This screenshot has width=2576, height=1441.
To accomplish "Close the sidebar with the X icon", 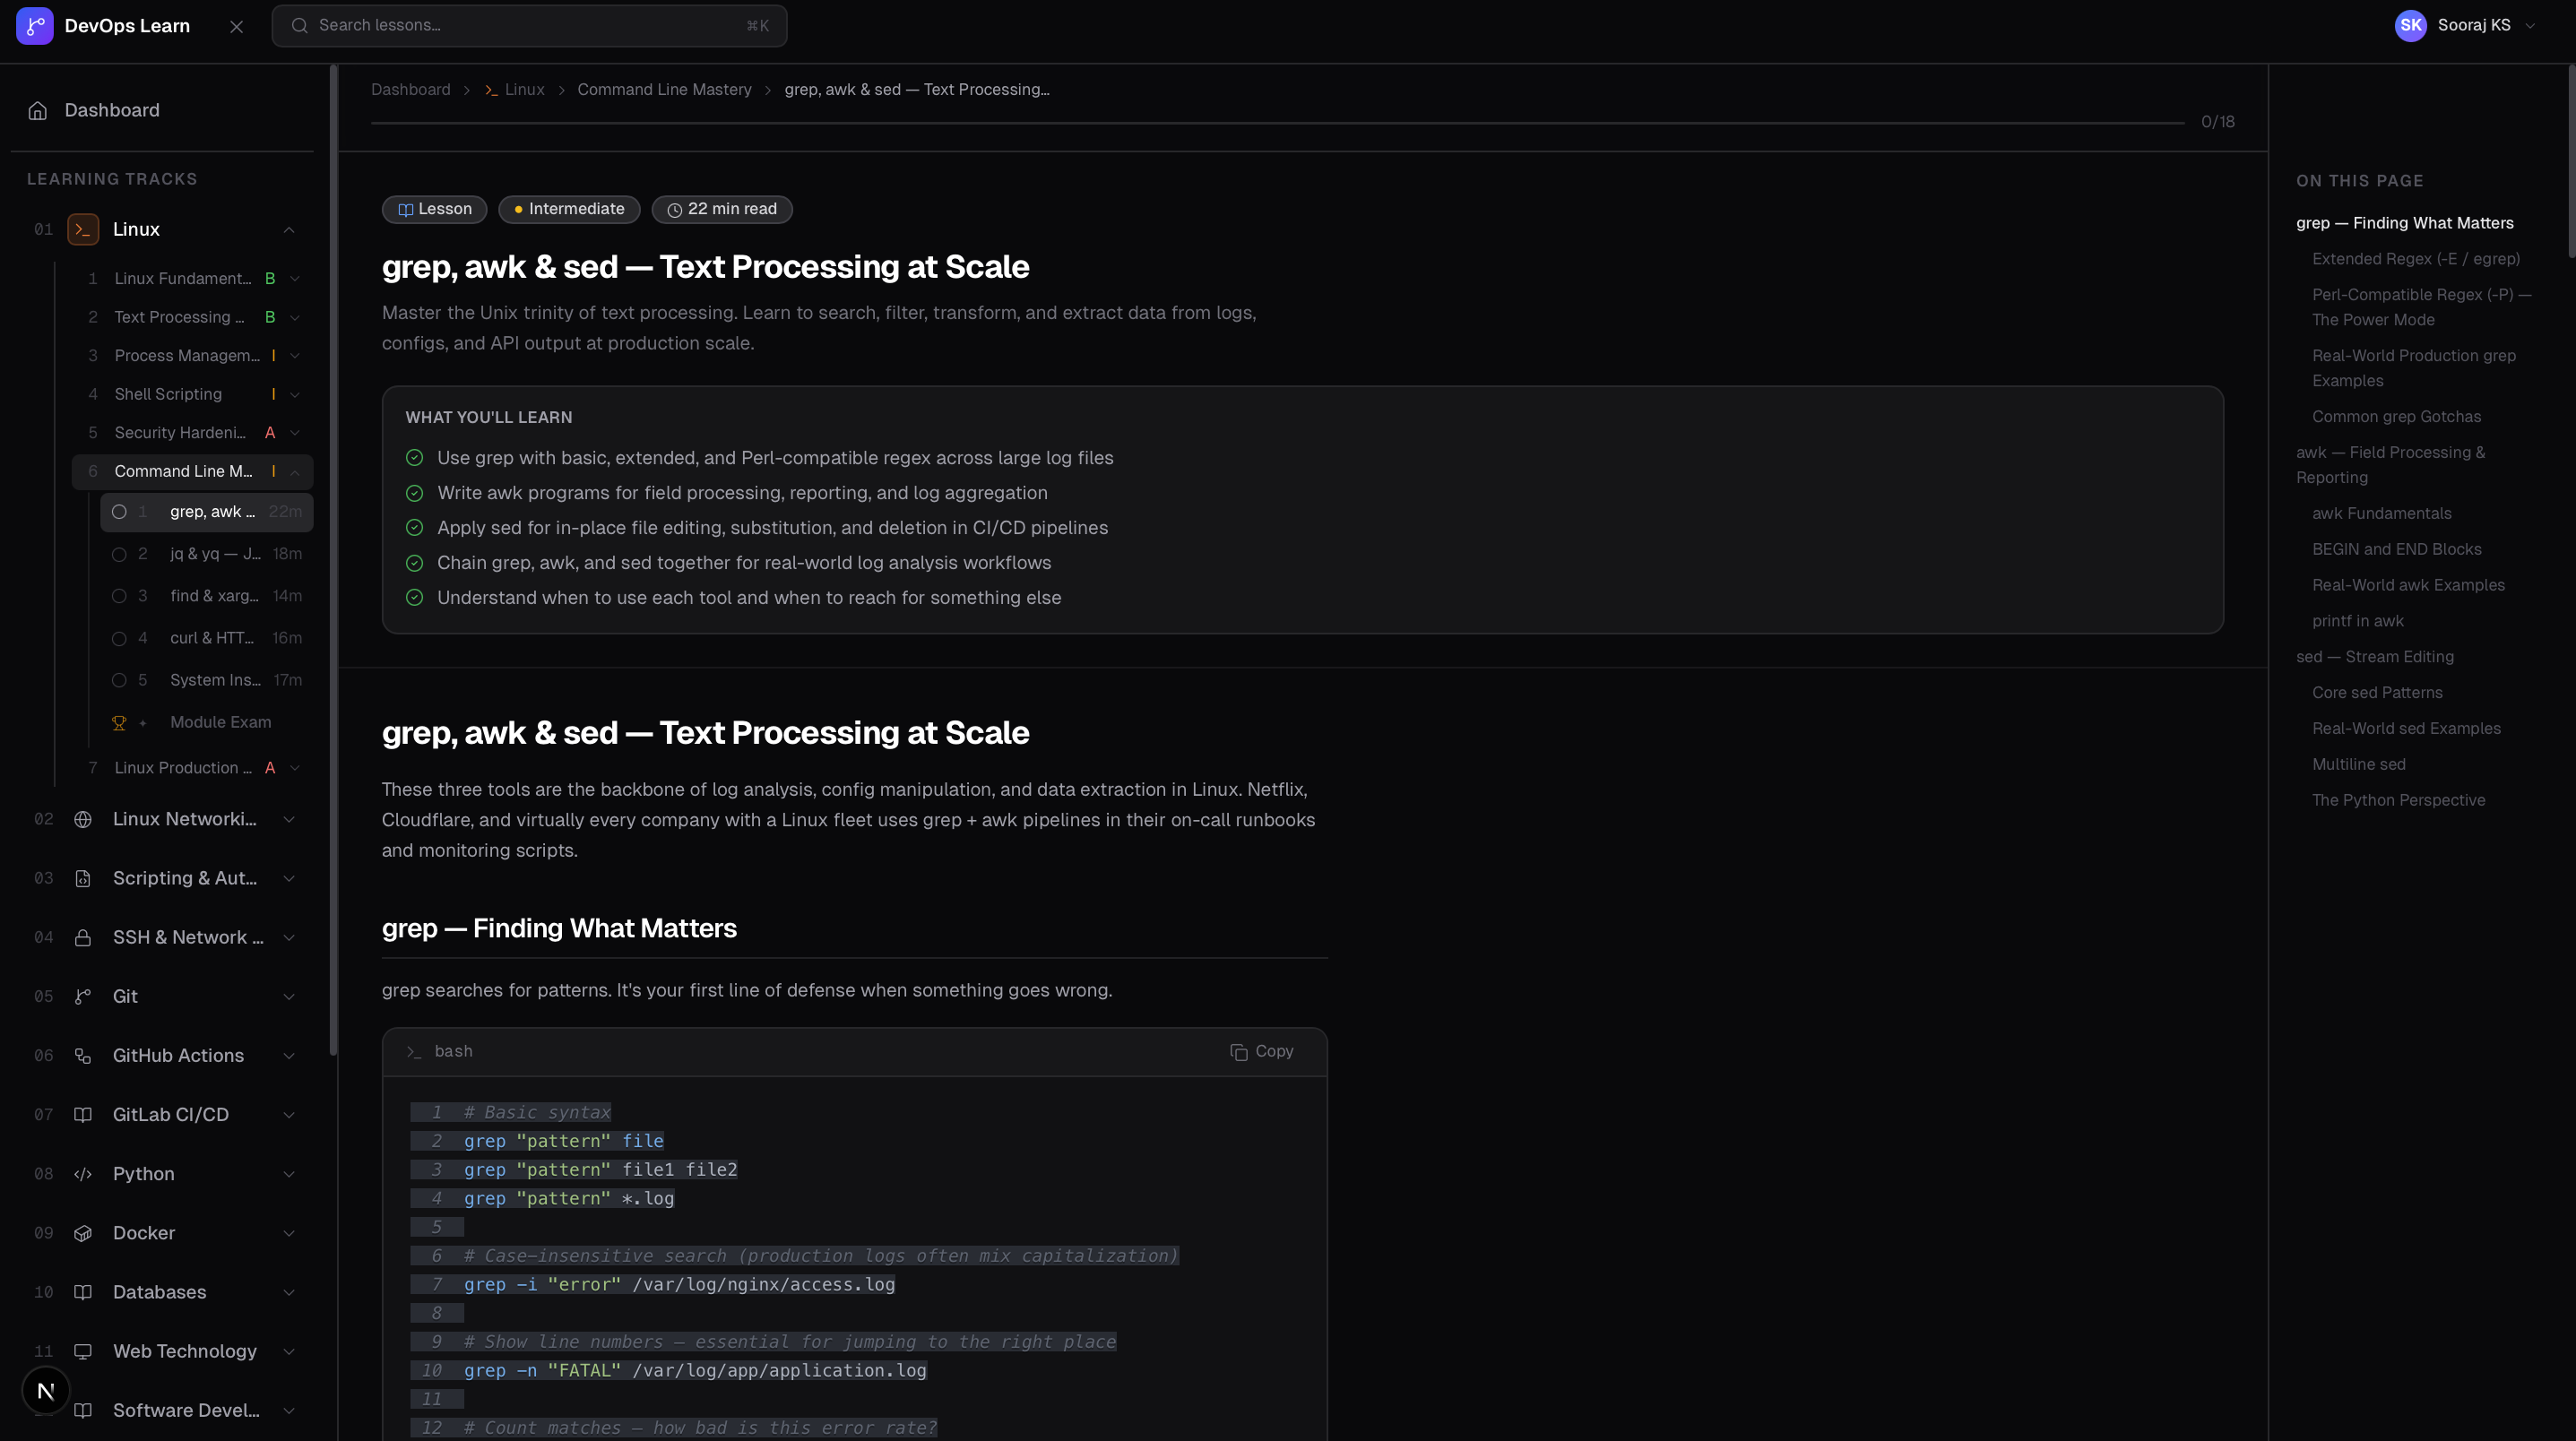I will coord(237,27).
